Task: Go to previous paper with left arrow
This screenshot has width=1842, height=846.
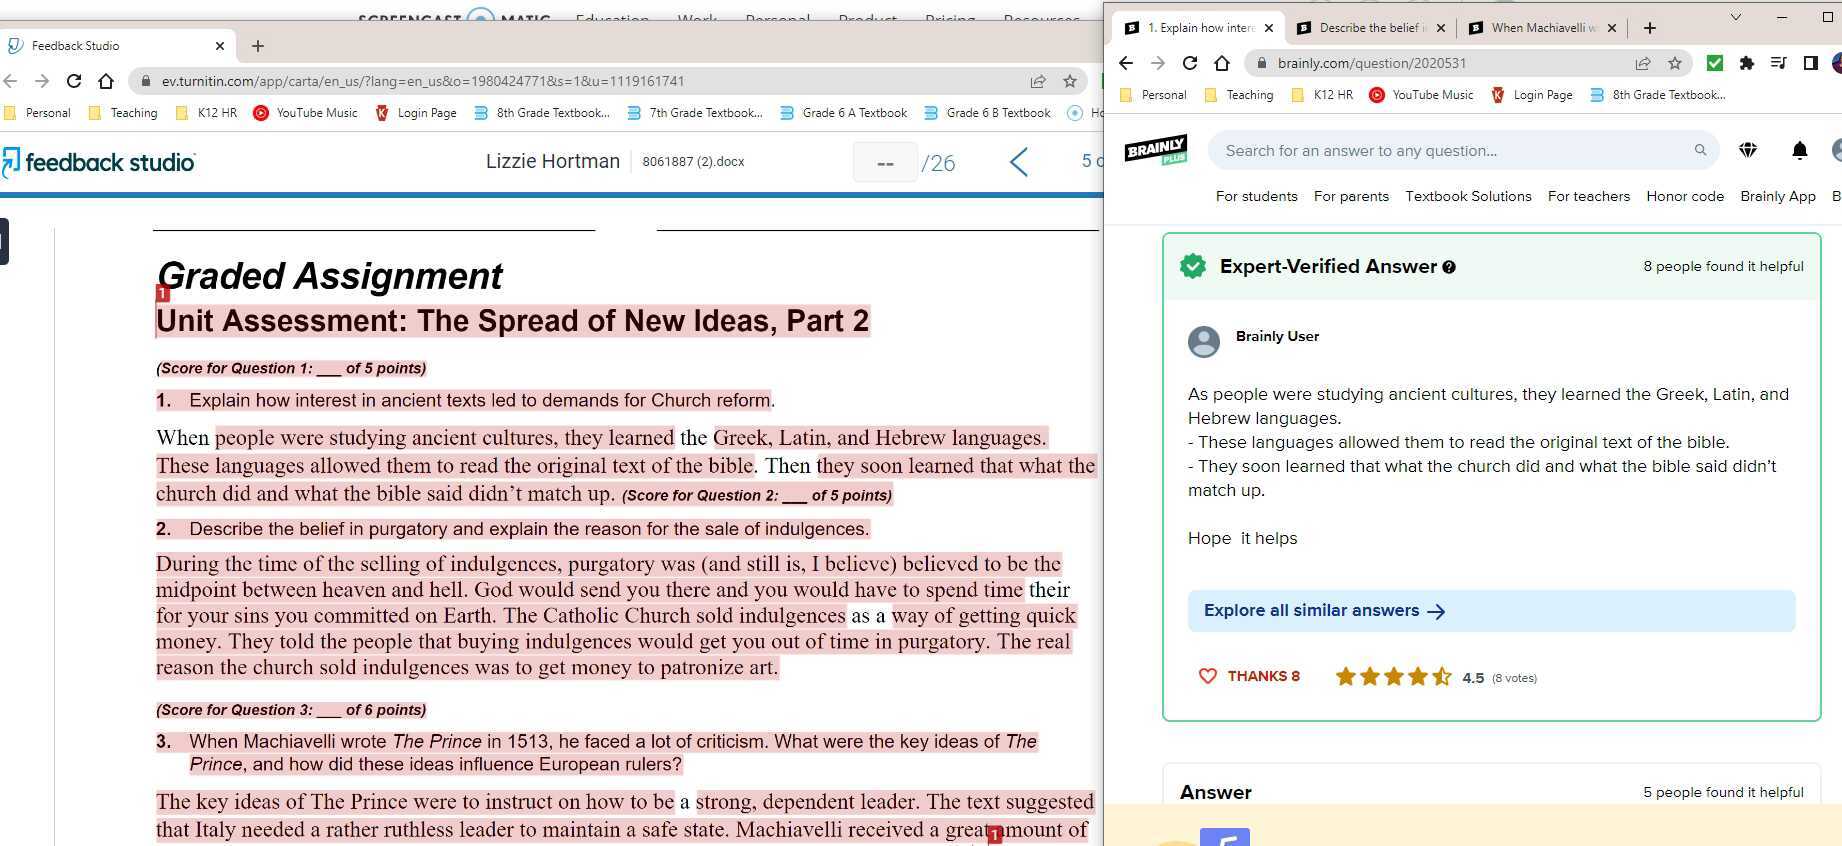Action: click(1019, 162)
